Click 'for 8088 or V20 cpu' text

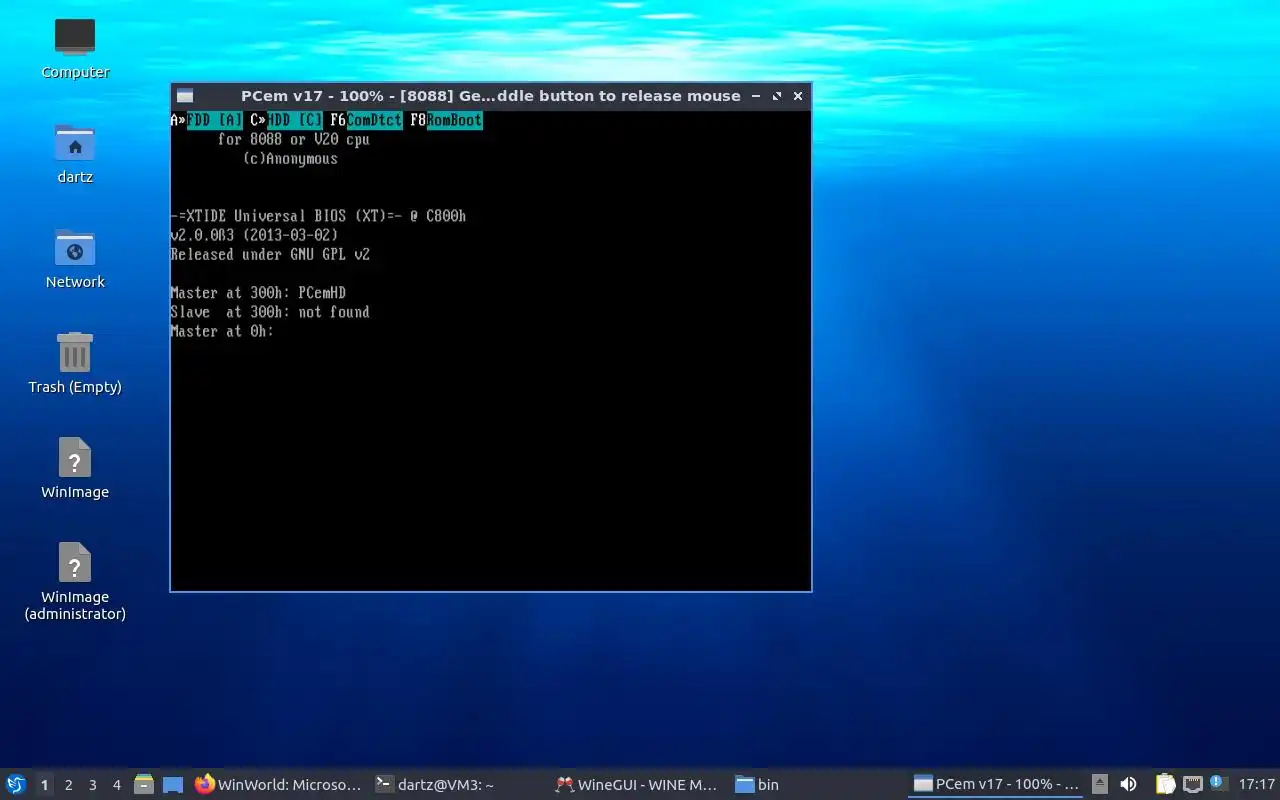(x=294, y=139)
